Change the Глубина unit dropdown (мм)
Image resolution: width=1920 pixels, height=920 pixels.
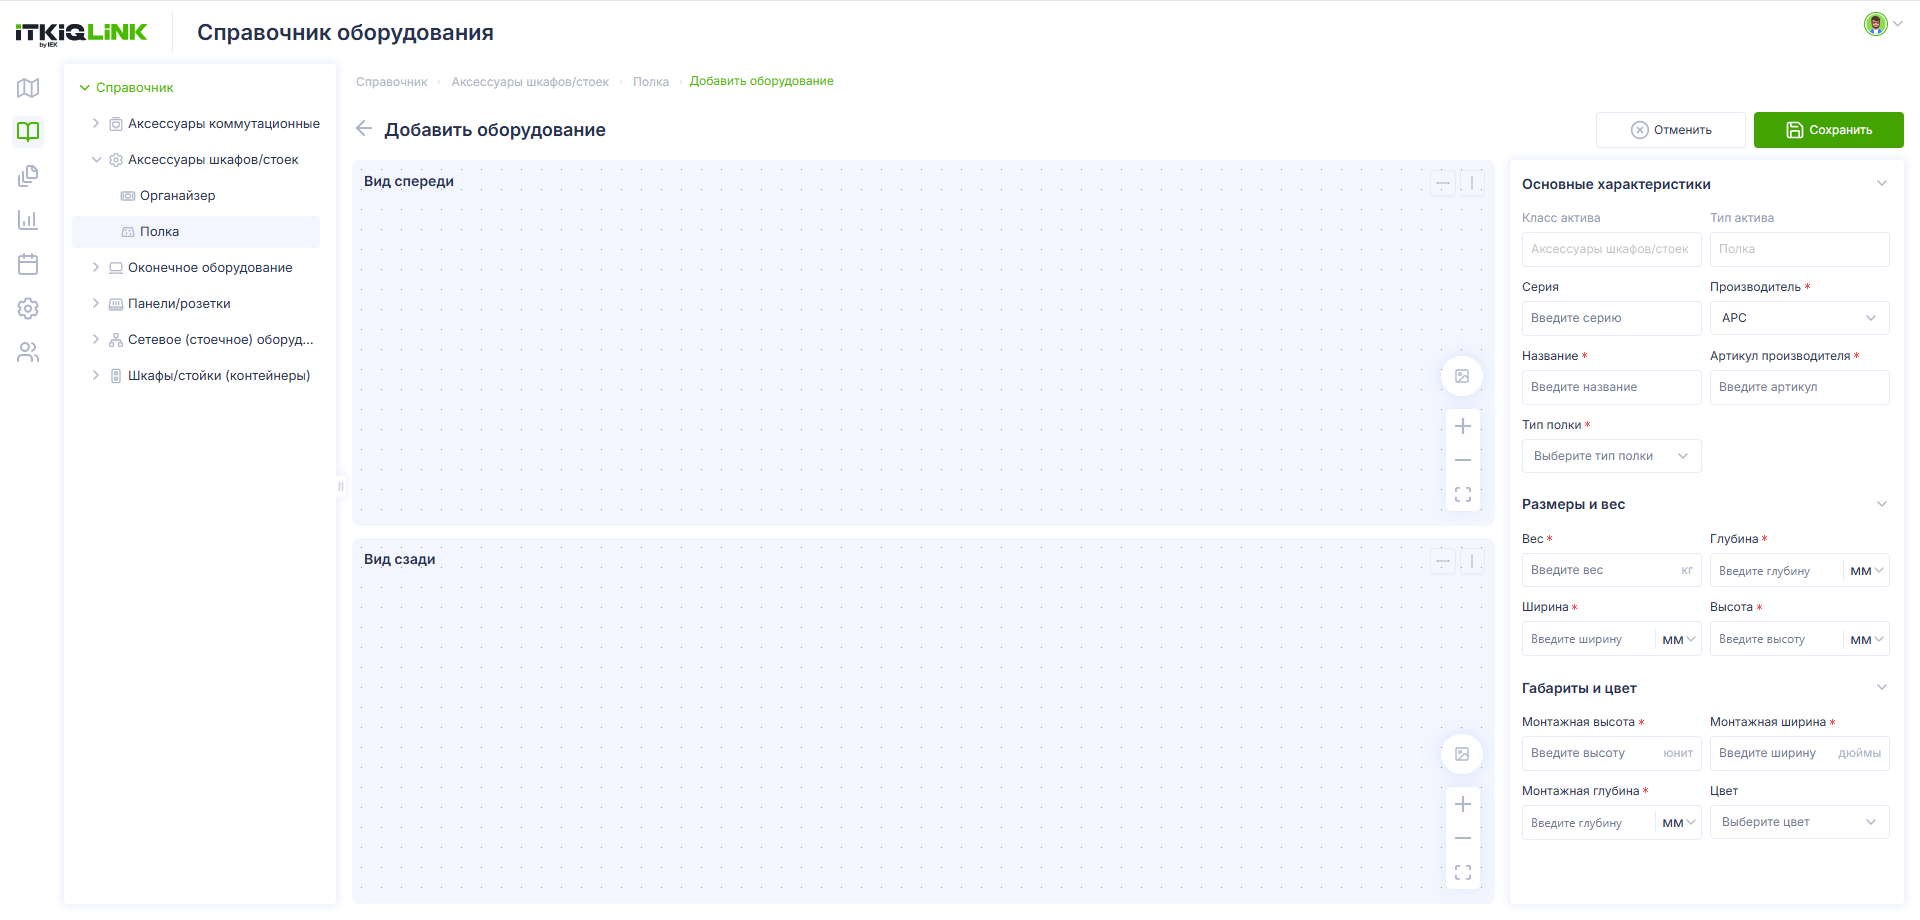point(1866,571)
